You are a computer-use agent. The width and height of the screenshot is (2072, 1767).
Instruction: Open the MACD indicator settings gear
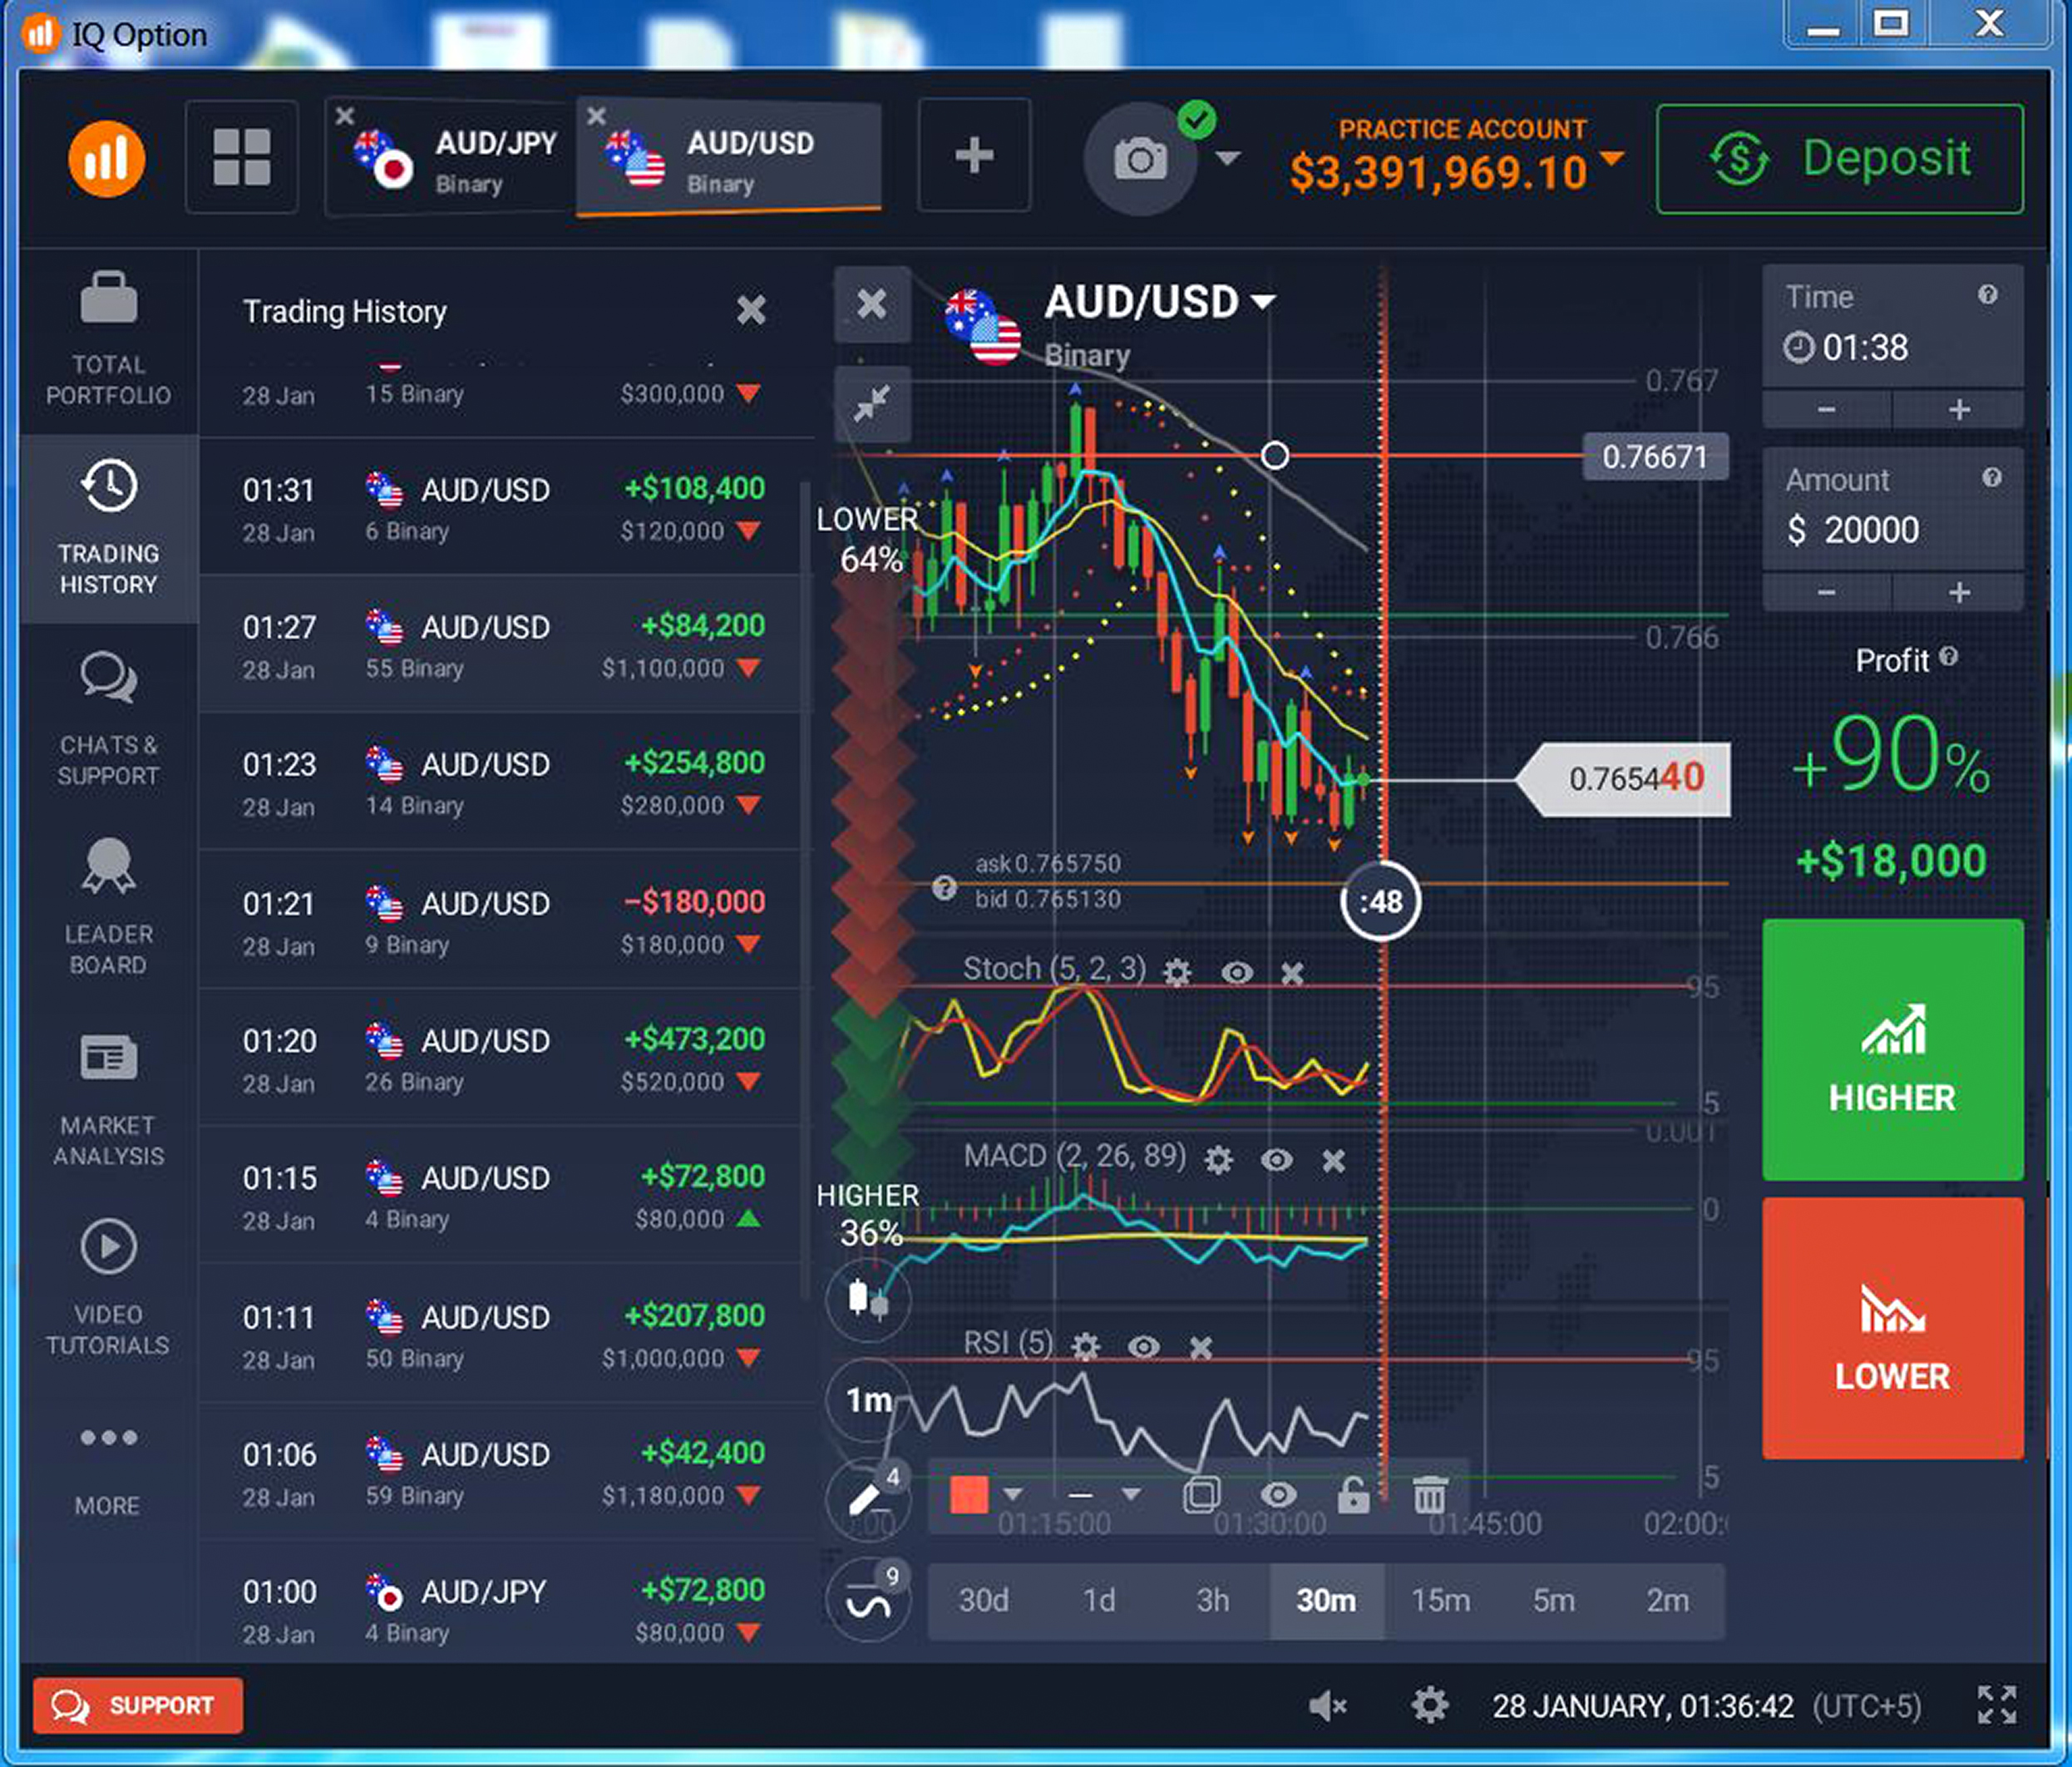pos(1217,1160)
